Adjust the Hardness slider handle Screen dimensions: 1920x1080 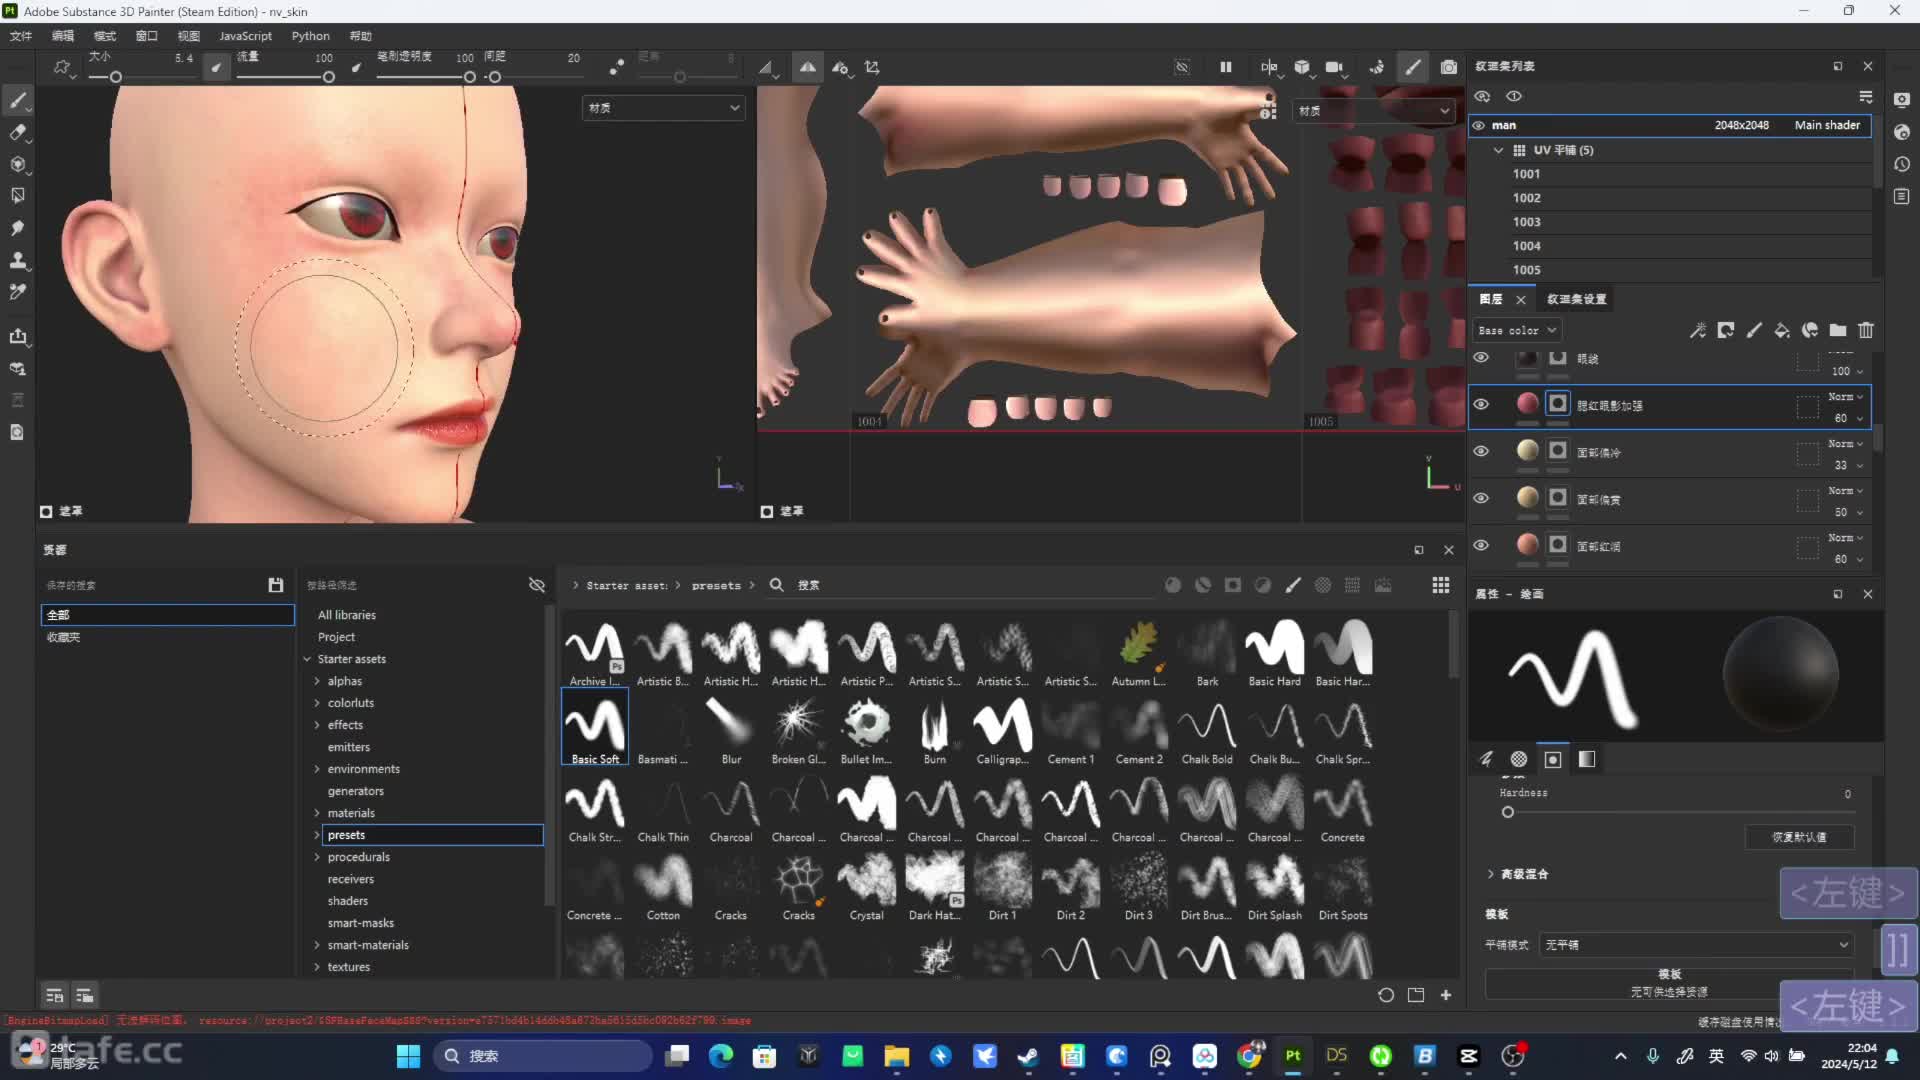click(1508, 812)
